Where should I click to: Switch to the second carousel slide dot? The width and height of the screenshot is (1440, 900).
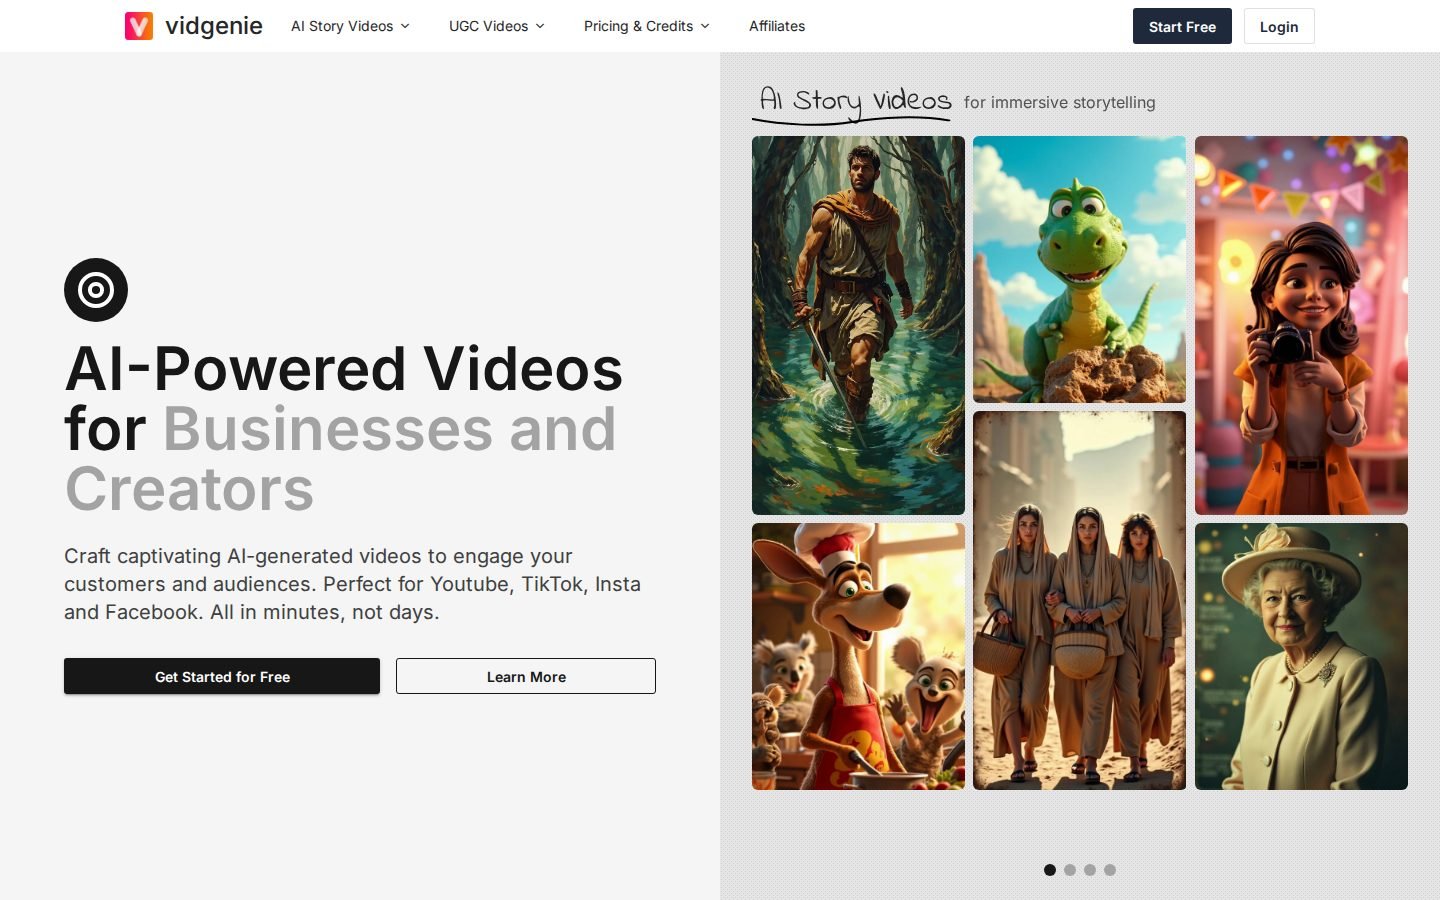1070,870
